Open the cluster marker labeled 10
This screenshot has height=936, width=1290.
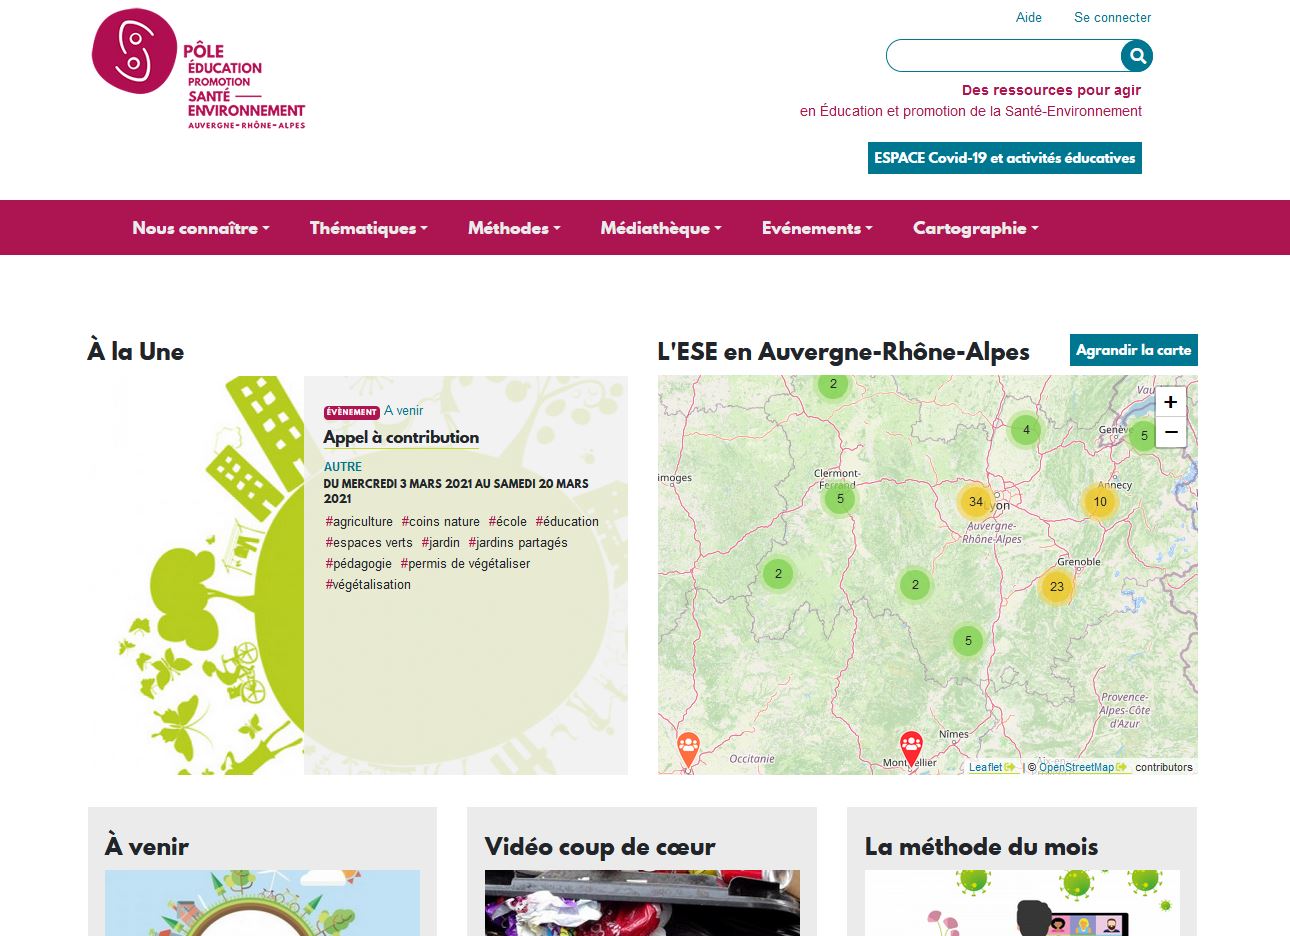tap(1100, 502)
